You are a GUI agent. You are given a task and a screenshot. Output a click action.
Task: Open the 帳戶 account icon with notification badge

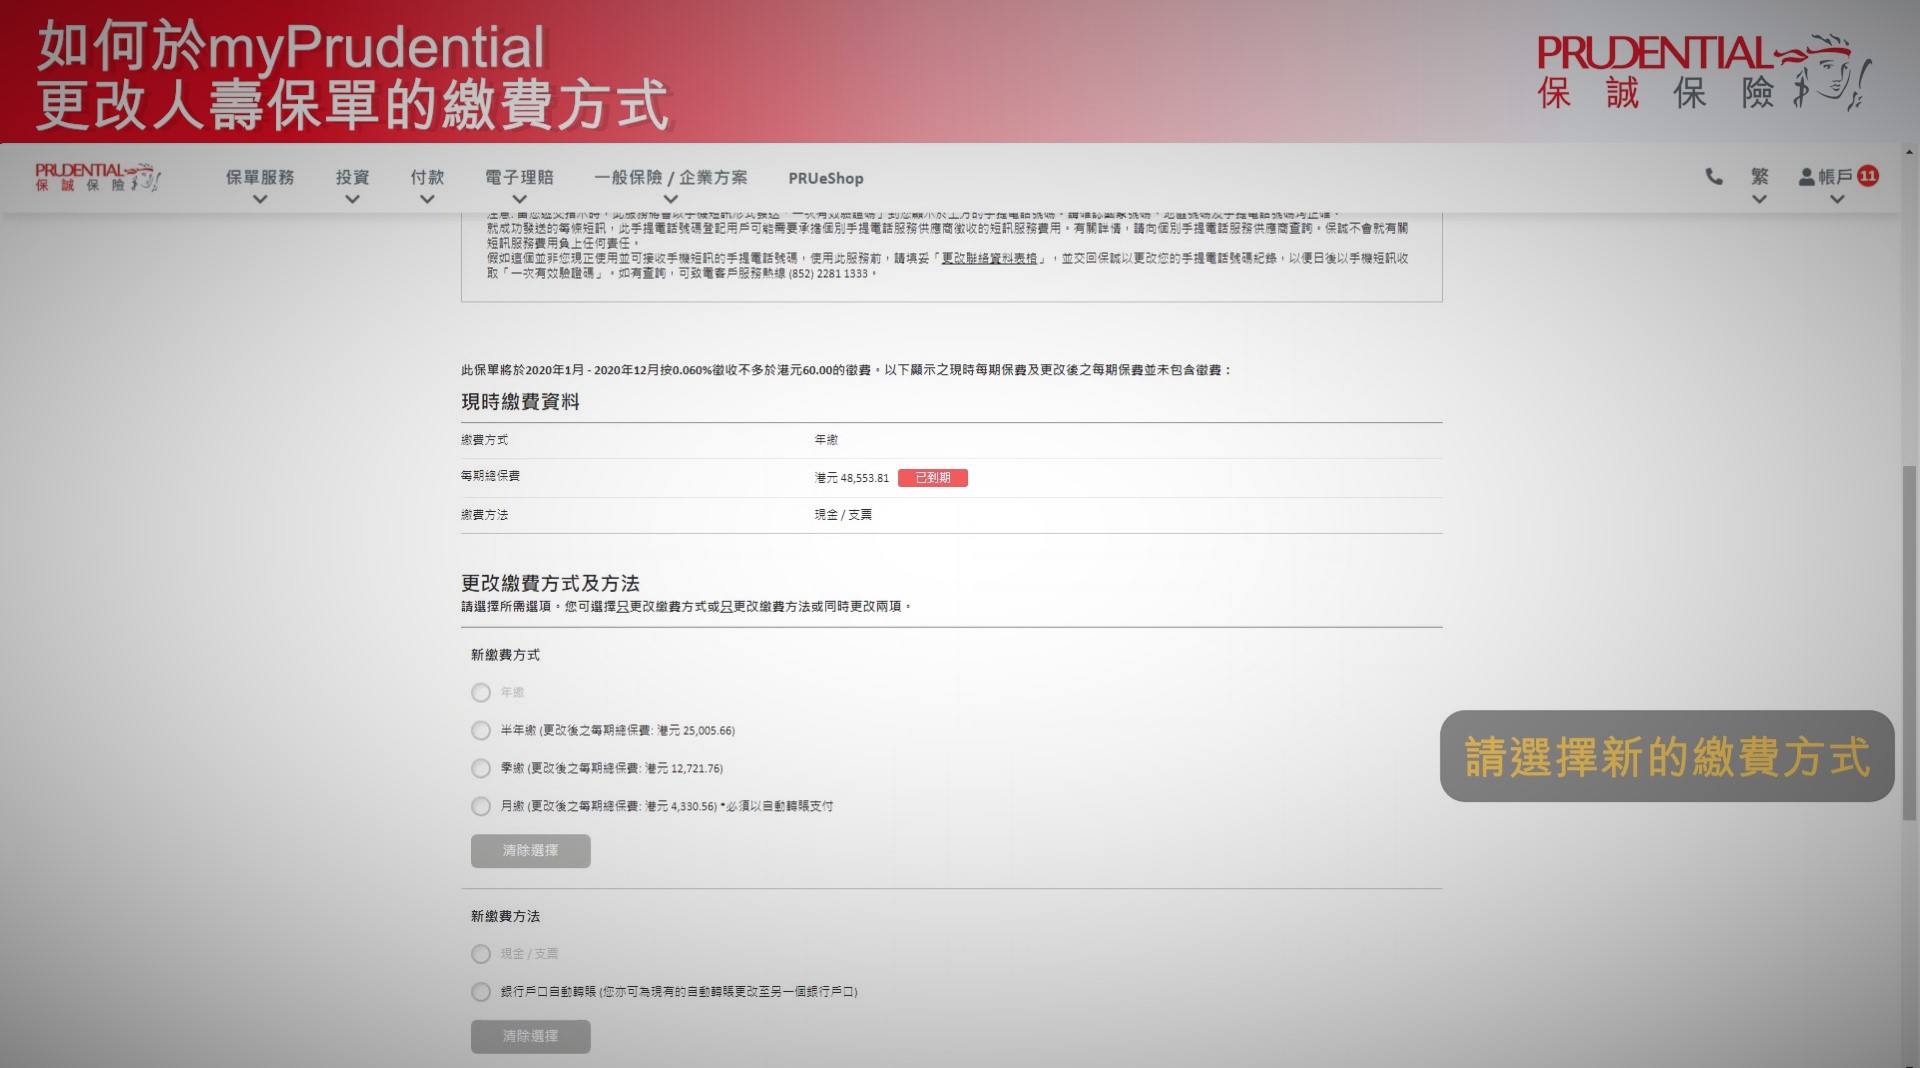(x=1838, y=177)
